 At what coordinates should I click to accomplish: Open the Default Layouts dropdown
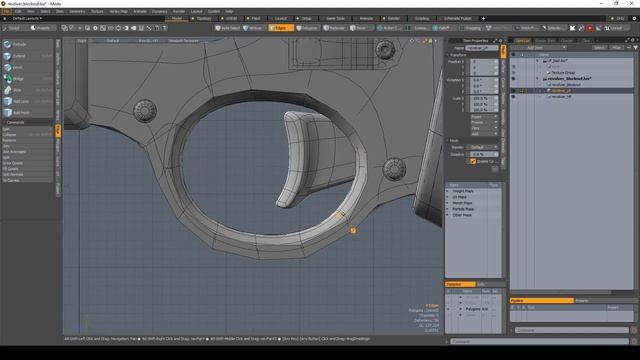(27, 18)
